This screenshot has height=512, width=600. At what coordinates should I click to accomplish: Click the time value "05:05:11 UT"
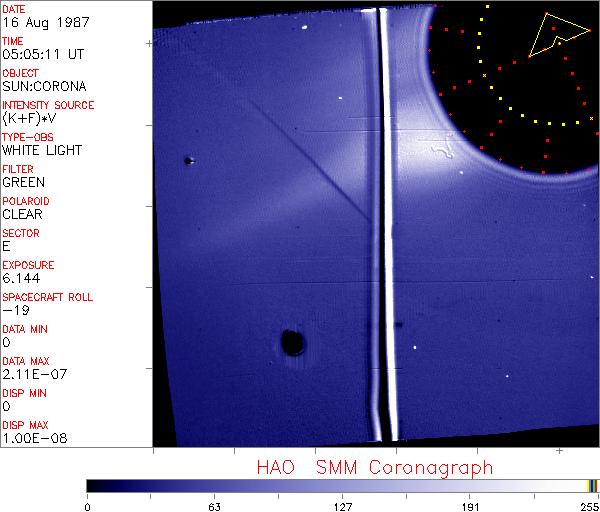(43, 54)
